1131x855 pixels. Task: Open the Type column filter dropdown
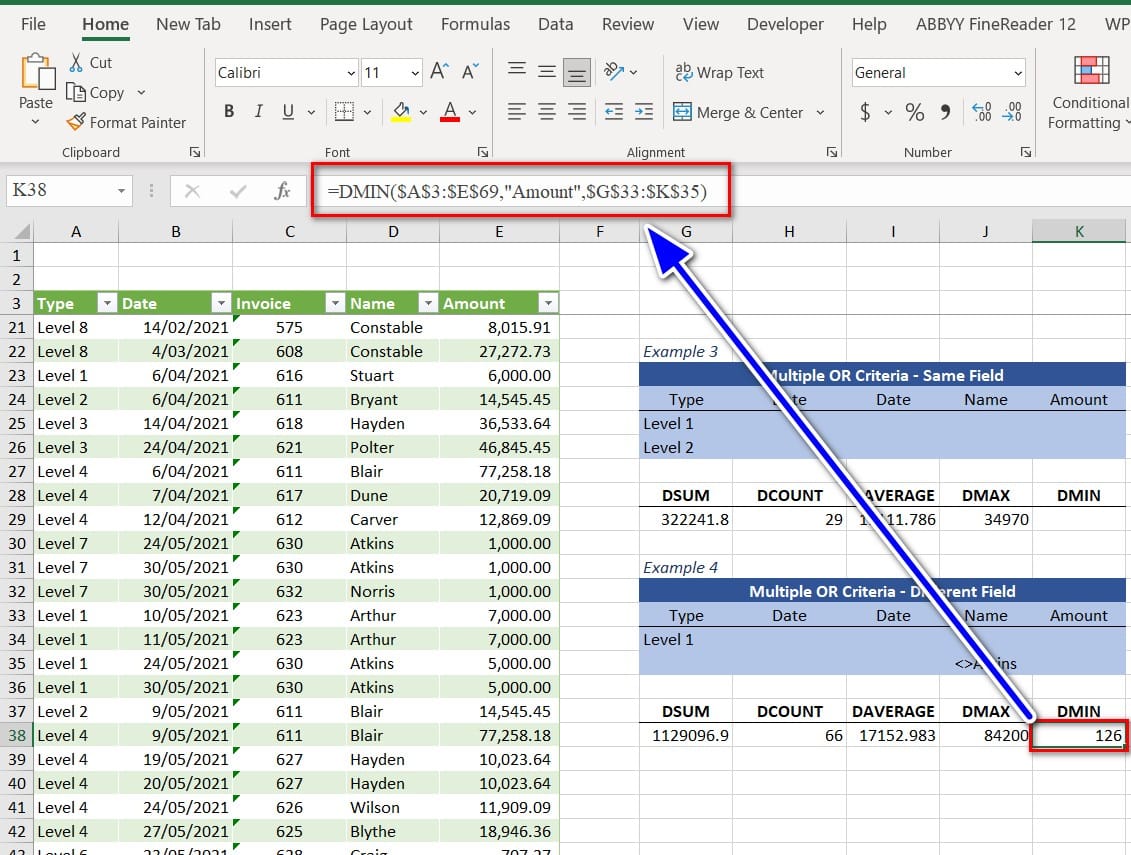pyautogui.click(x=106, y=303)
